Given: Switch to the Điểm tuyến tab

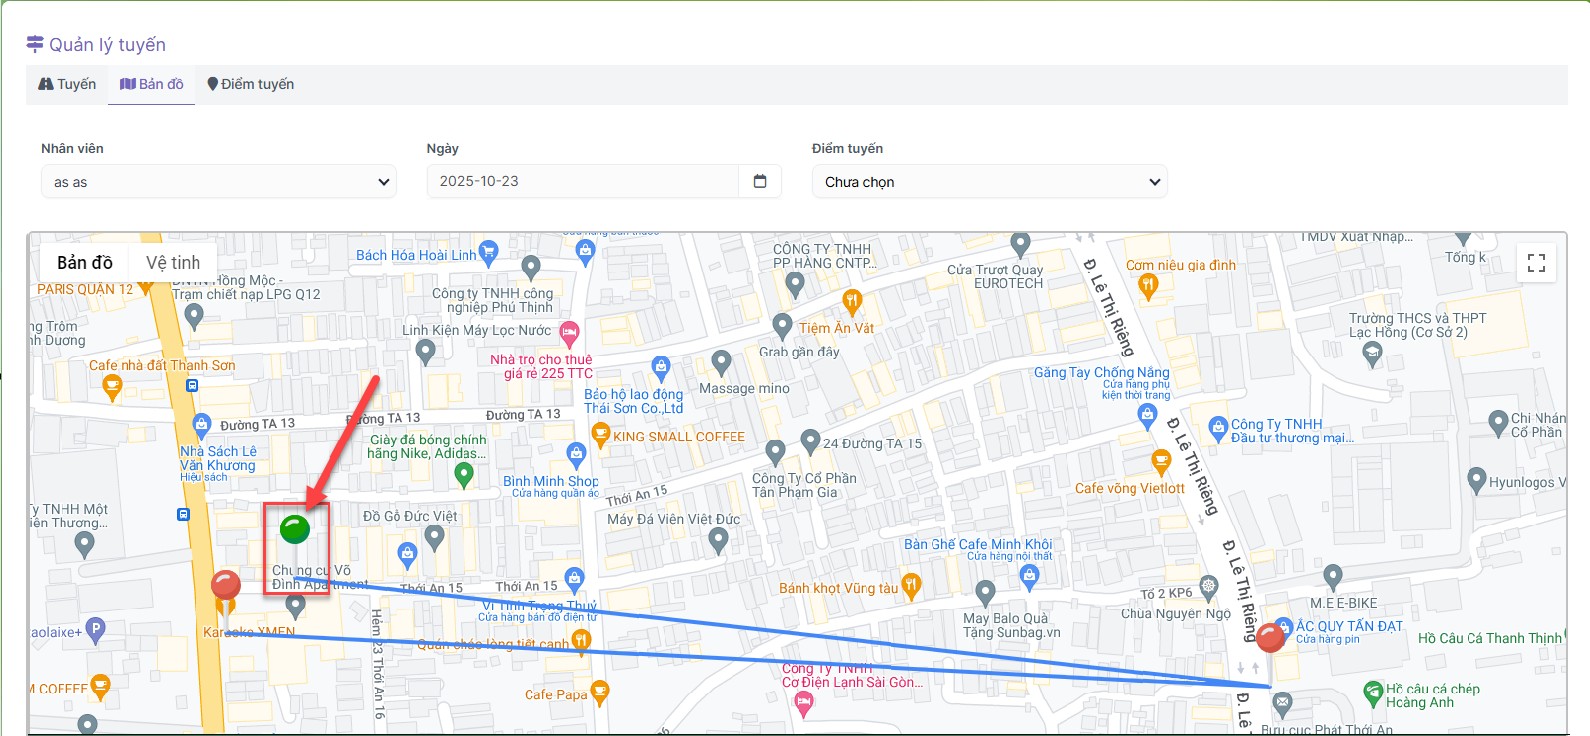Looking at the screenshot, I should tap(250, 84).
